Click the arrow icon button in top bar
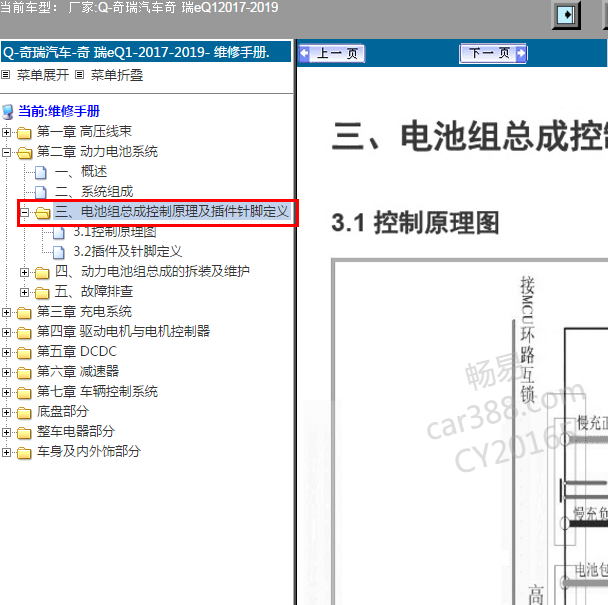Viewport: 608px width, 605px height. tap(566, 15)
